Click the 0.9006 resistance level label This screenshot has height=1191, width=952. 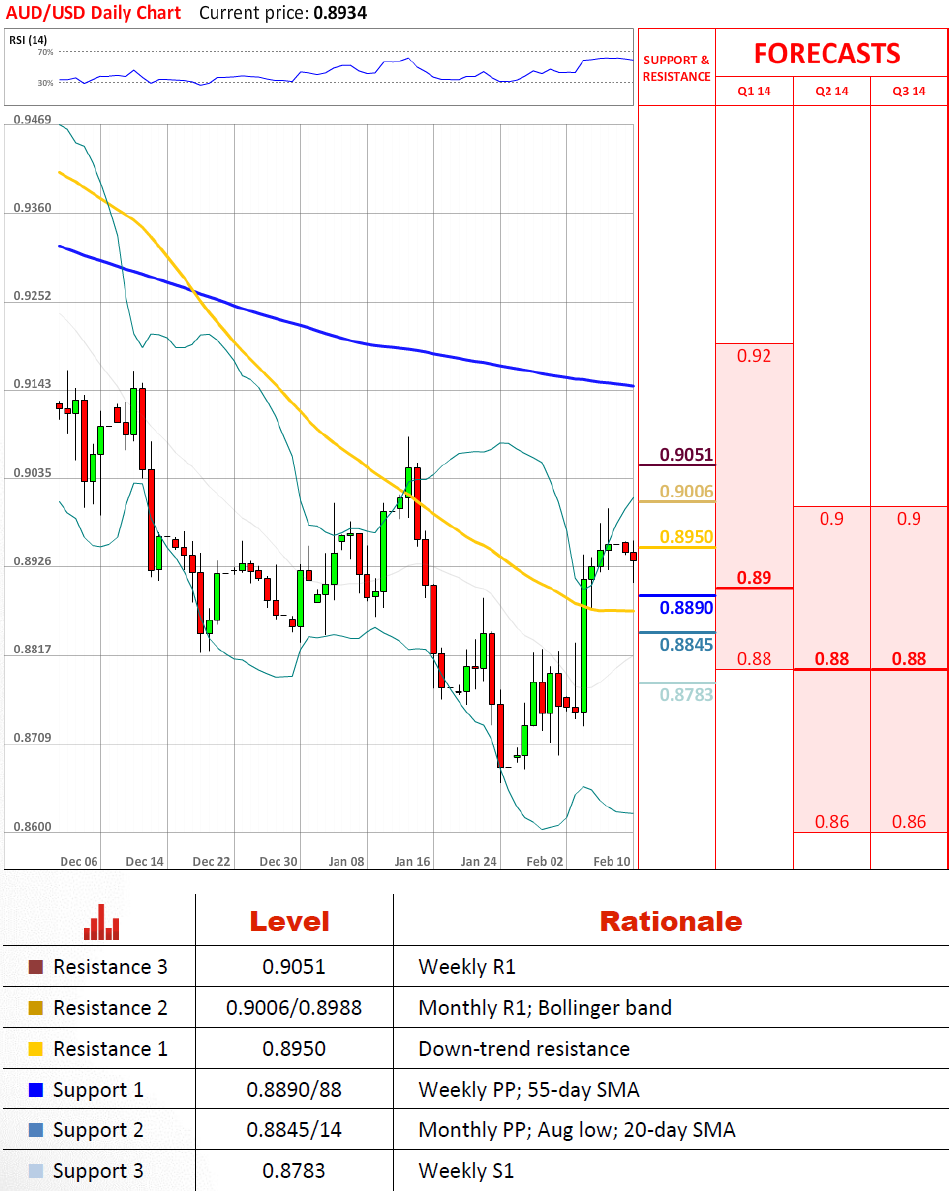pos(686,491)
